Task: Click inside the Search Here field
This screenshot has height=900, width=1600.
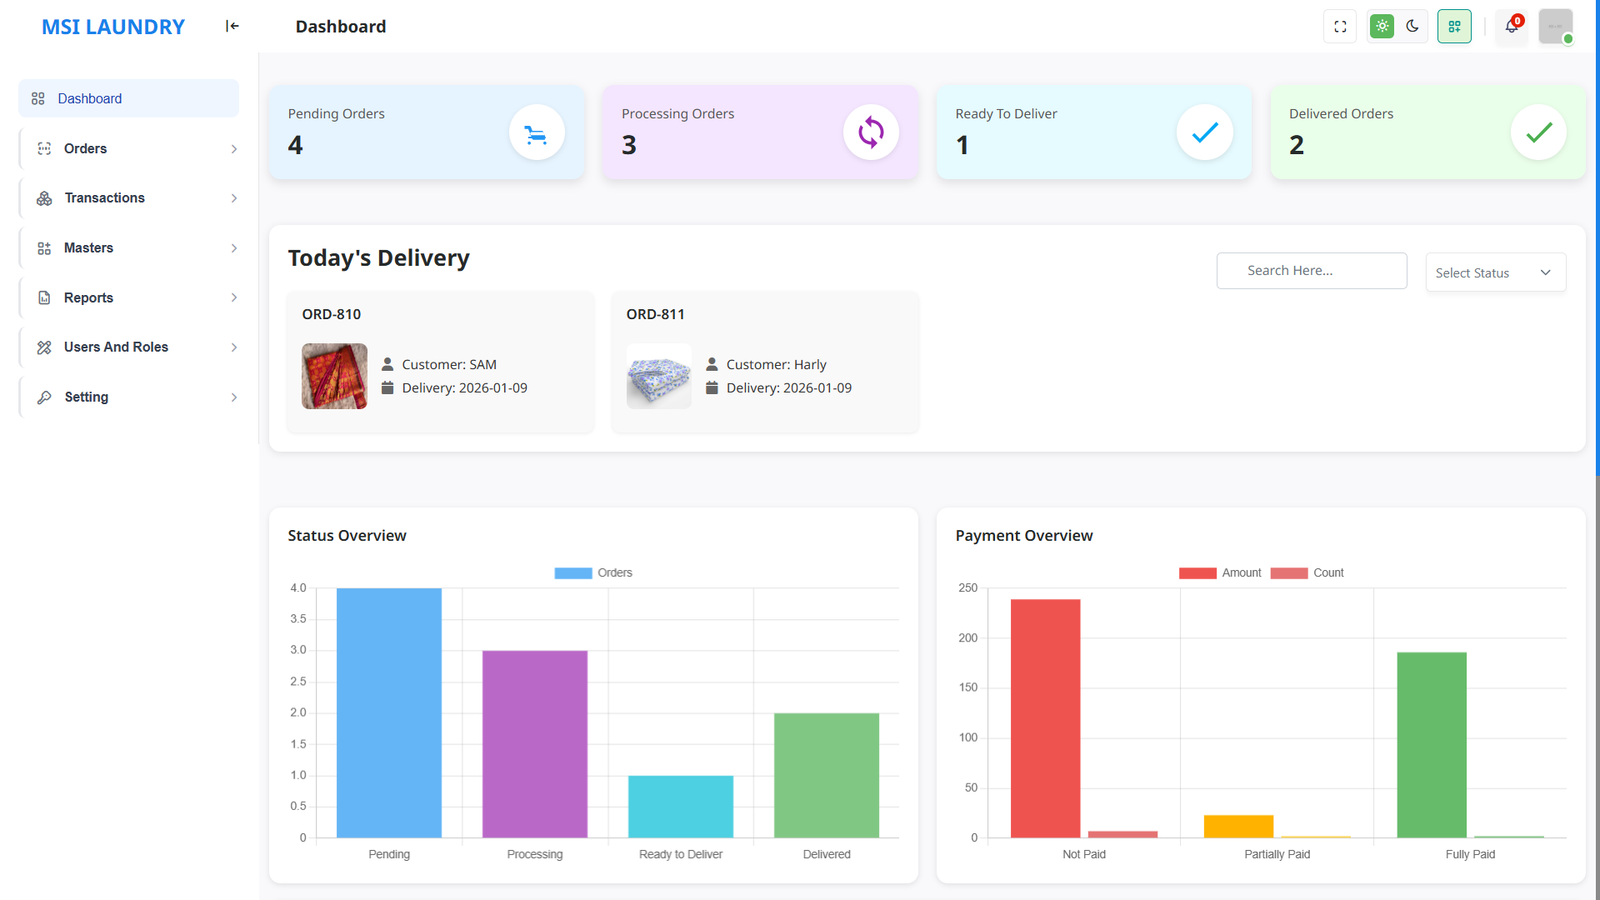Action: pyautogui.click(x=1311, y=270)
